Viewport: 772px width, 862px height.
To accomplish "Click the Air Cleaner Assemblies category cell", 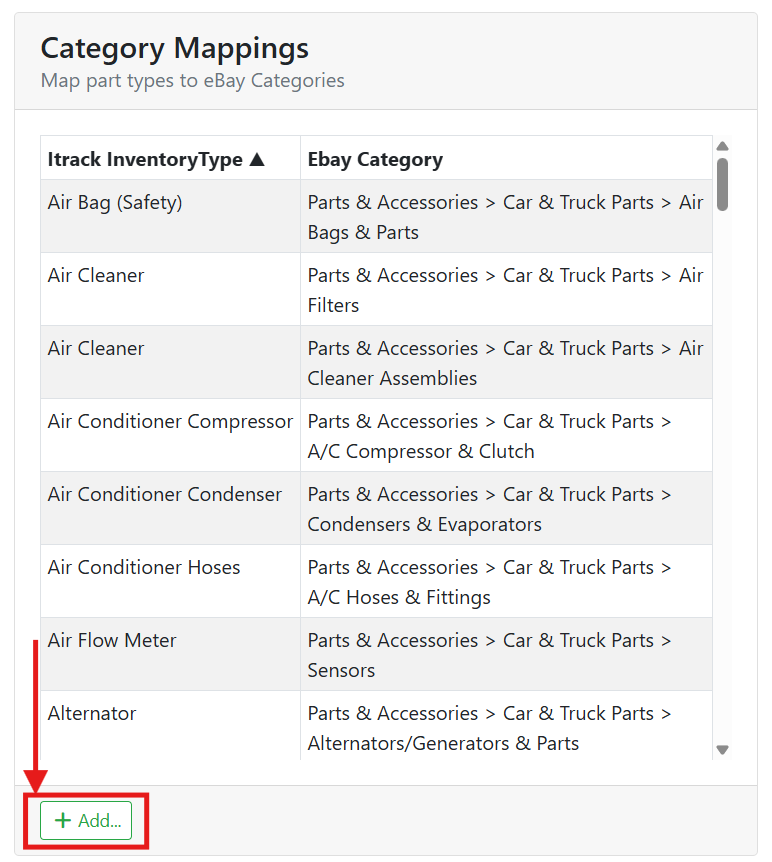I will (506, 362).
